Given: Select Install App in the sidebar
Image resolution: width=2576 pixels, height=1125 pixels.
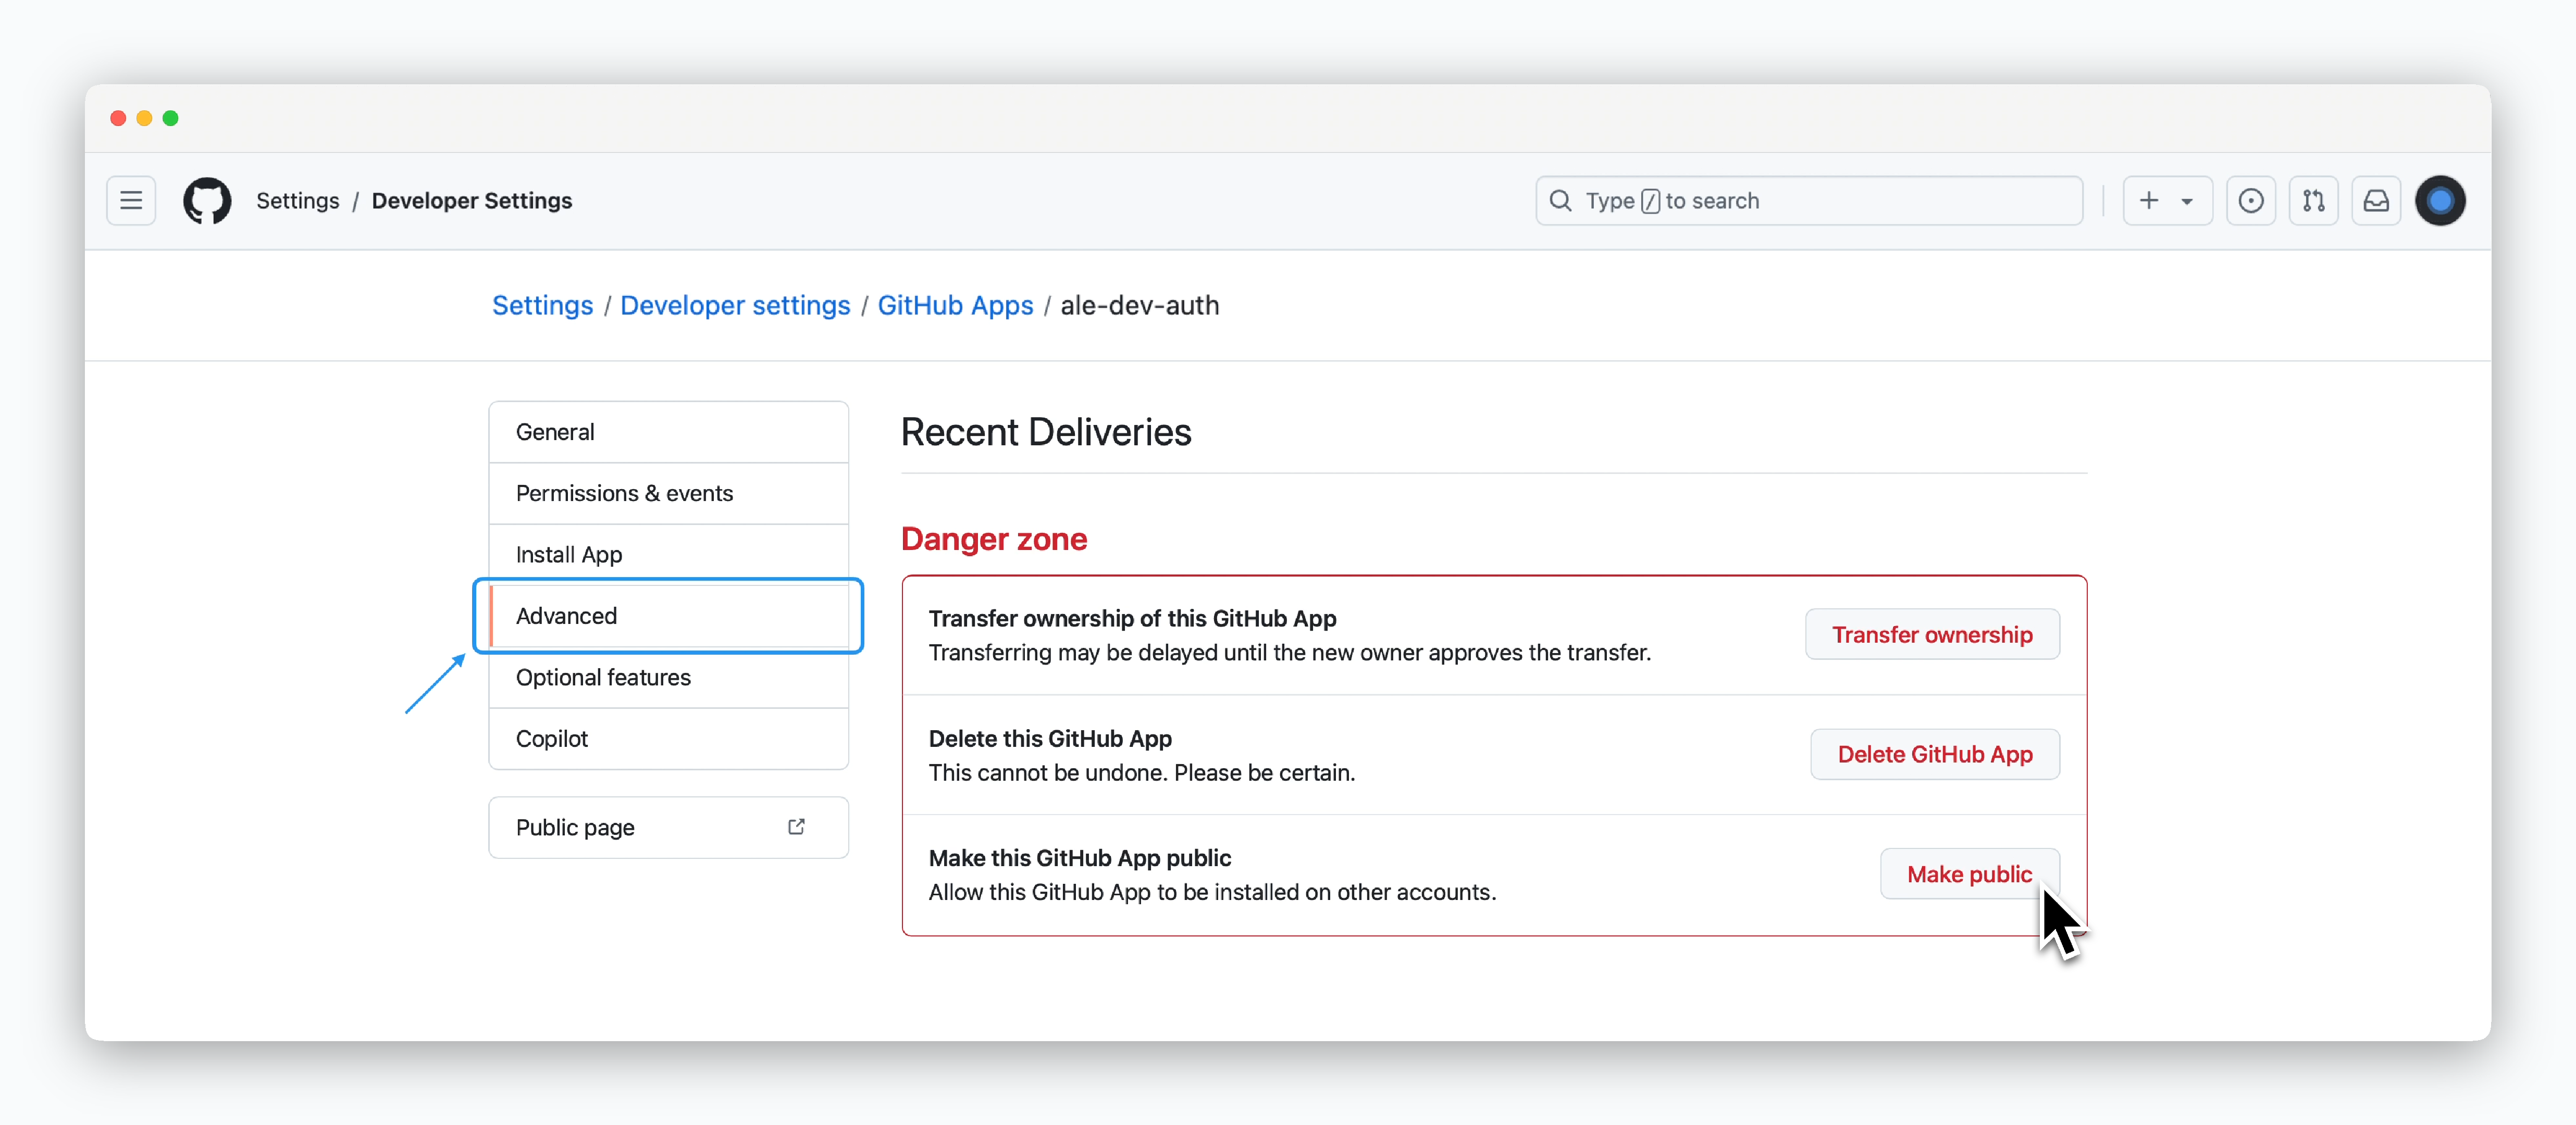Looking at the screenshot, I should click(668, 554).
